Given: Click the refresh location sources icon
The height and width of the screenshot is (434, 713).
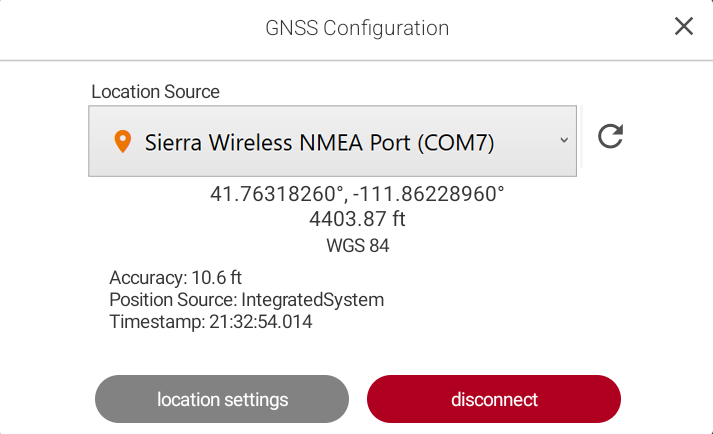Looking at the screenshot, I should pyautogui.click(x=610, y=137).
